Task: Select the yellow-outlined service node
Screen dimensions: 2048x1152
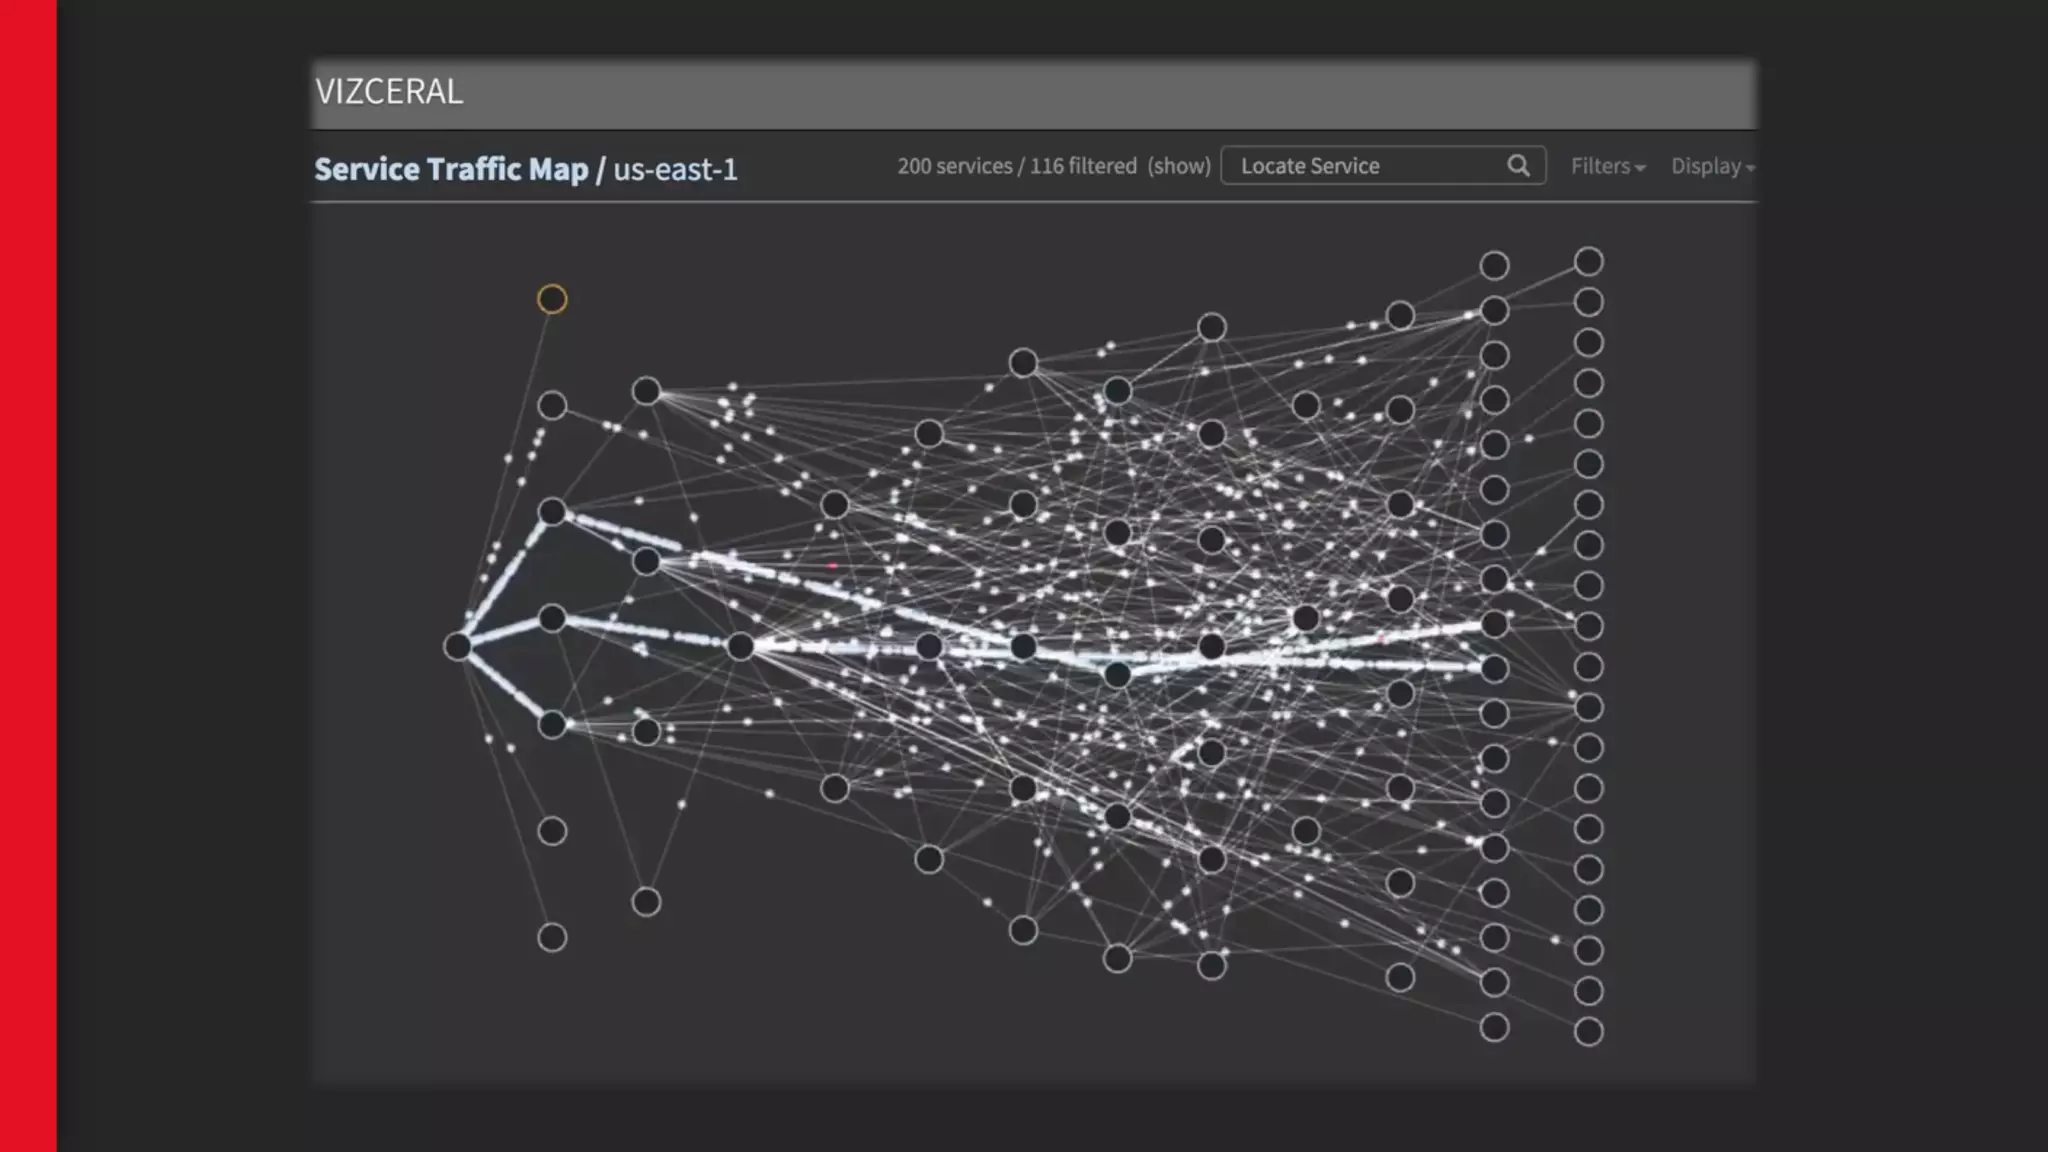Action: 552,299
